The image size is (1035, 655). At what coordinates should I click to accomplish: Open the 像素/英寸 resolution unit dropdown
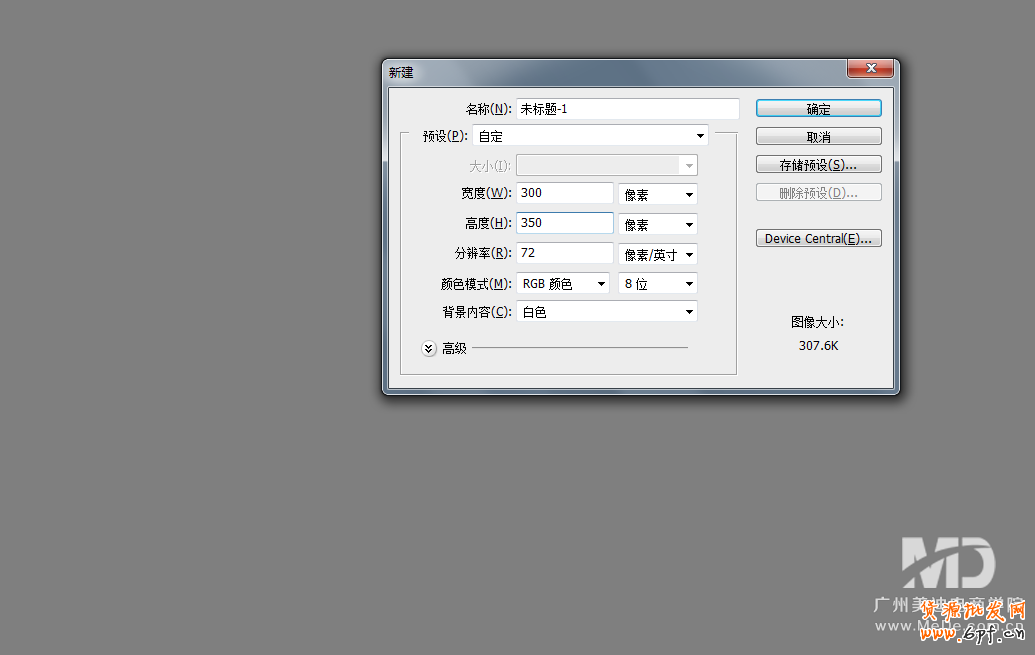(x=657, y=255)
